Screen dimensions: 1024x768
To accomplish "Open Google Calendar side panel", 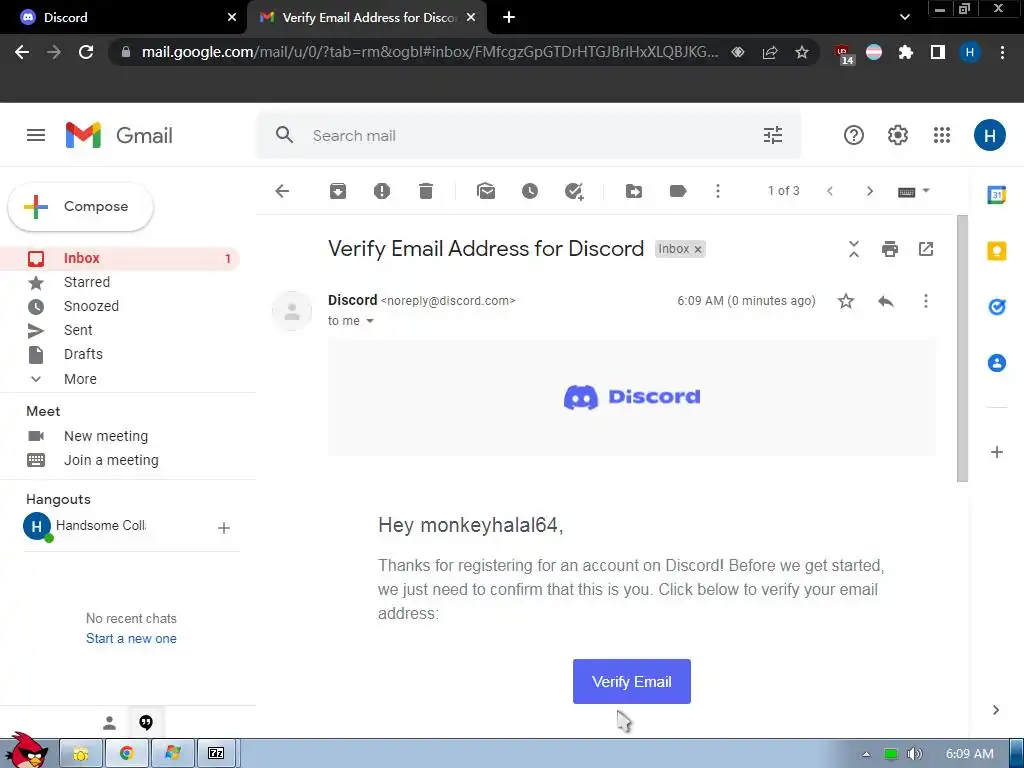I will pos(997,195).
